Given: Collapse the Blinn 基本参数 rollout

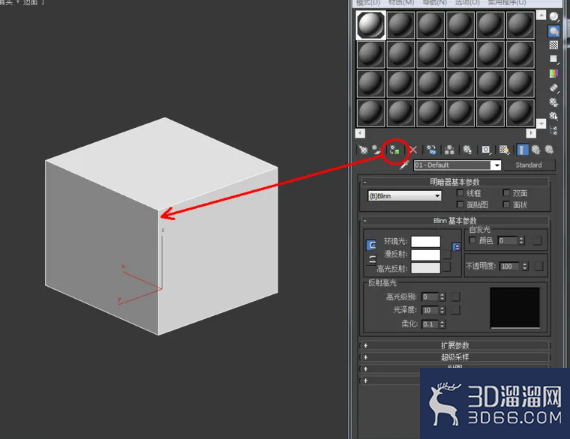Looking at the screenshot, I should [454, 221].
